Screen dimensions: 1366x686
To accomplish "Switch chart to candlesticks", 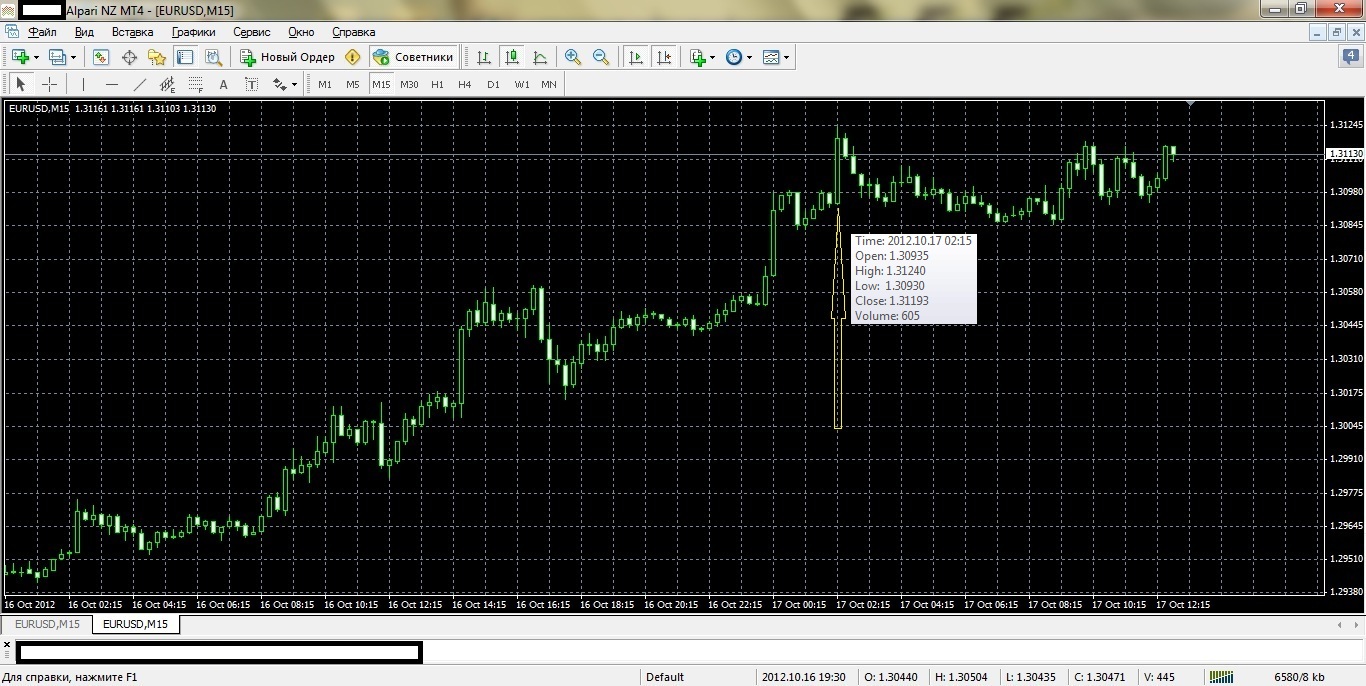I will [512, 57].
